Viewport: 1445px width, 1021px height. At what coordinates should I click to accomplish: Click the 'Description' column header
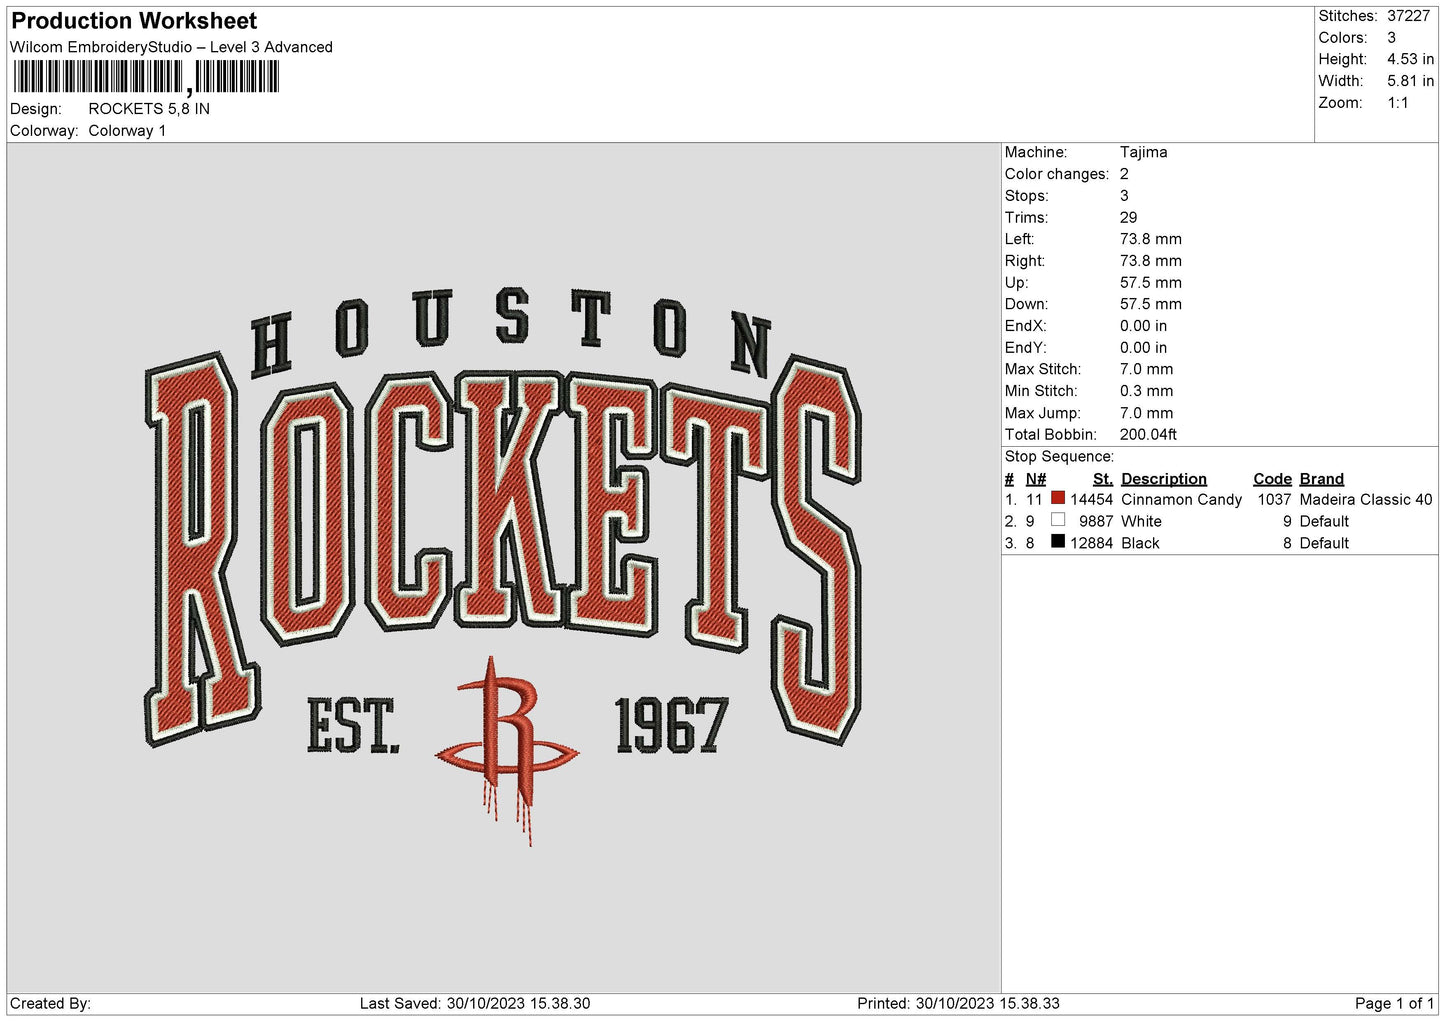(1164, 478)
